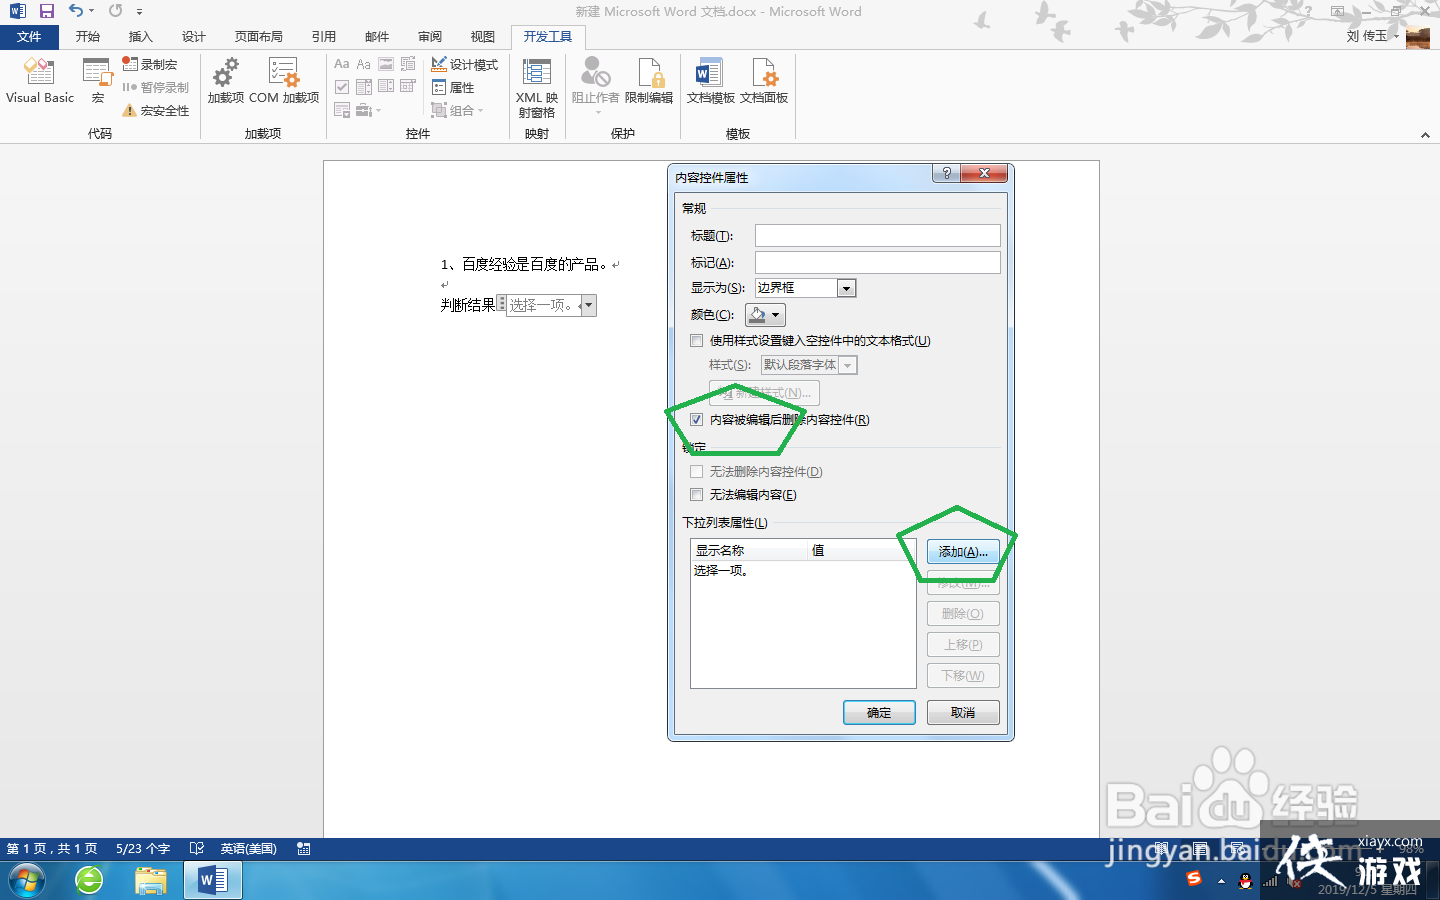Click the 添加(A)... button
This screenshot has height=900, width=1440.
point(963,552)
